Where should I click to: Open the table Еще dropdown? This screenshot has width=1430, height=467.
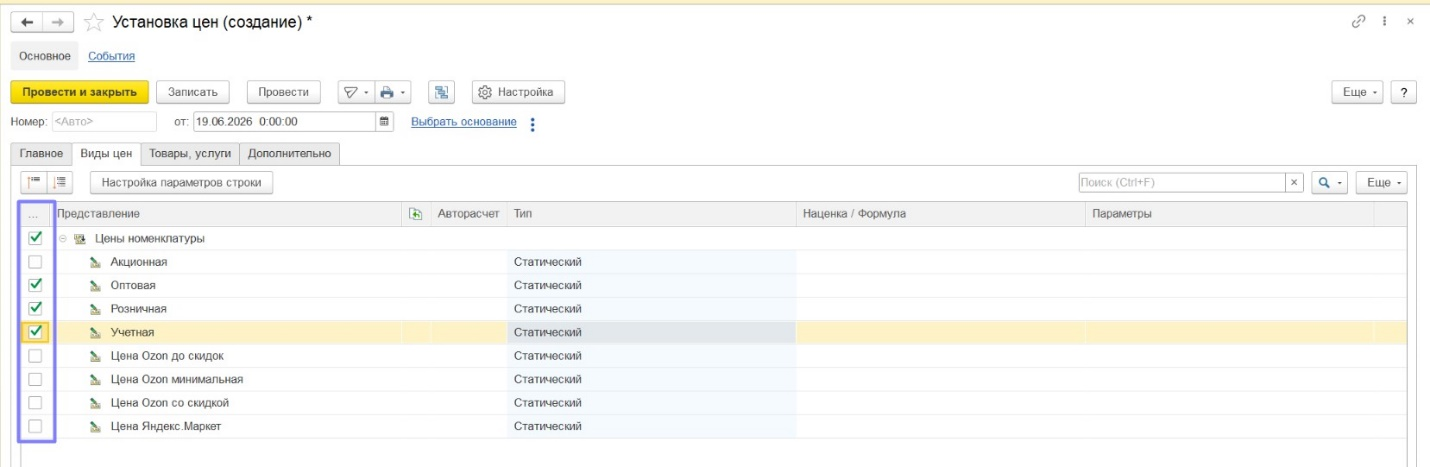pos(1382,183)
